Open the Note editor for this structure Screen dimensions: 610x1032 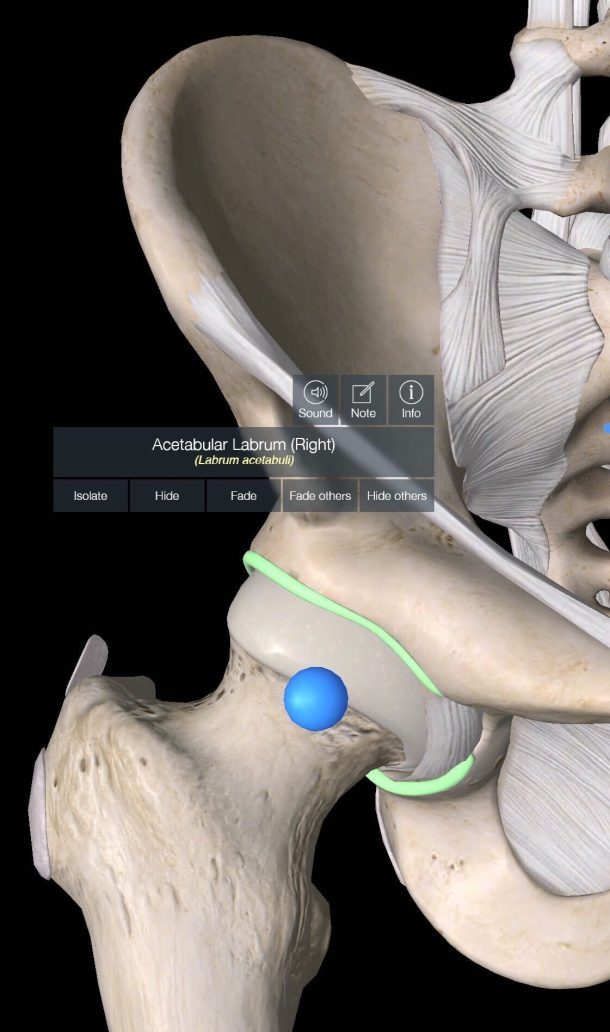(x=363, y=400)
